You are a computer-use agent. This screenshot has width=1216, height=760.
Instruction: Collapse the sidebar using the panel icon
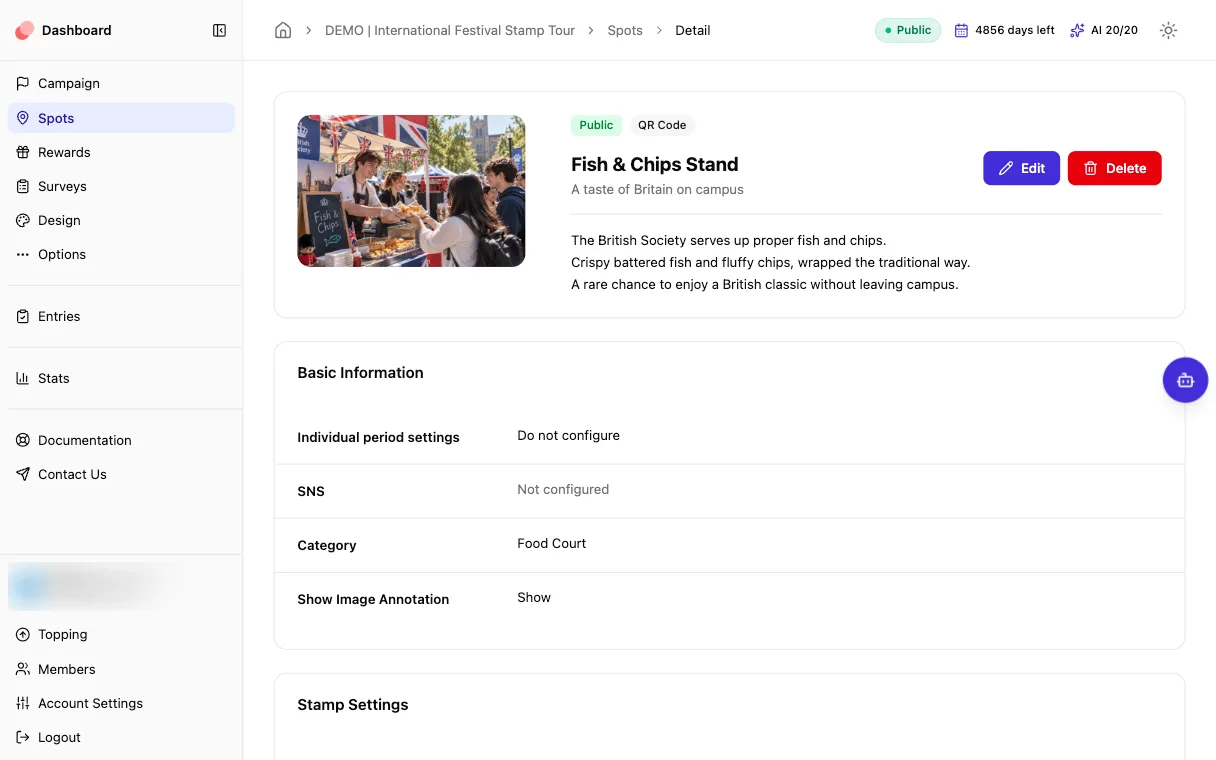pyautogui.click(x=220, y=31)
